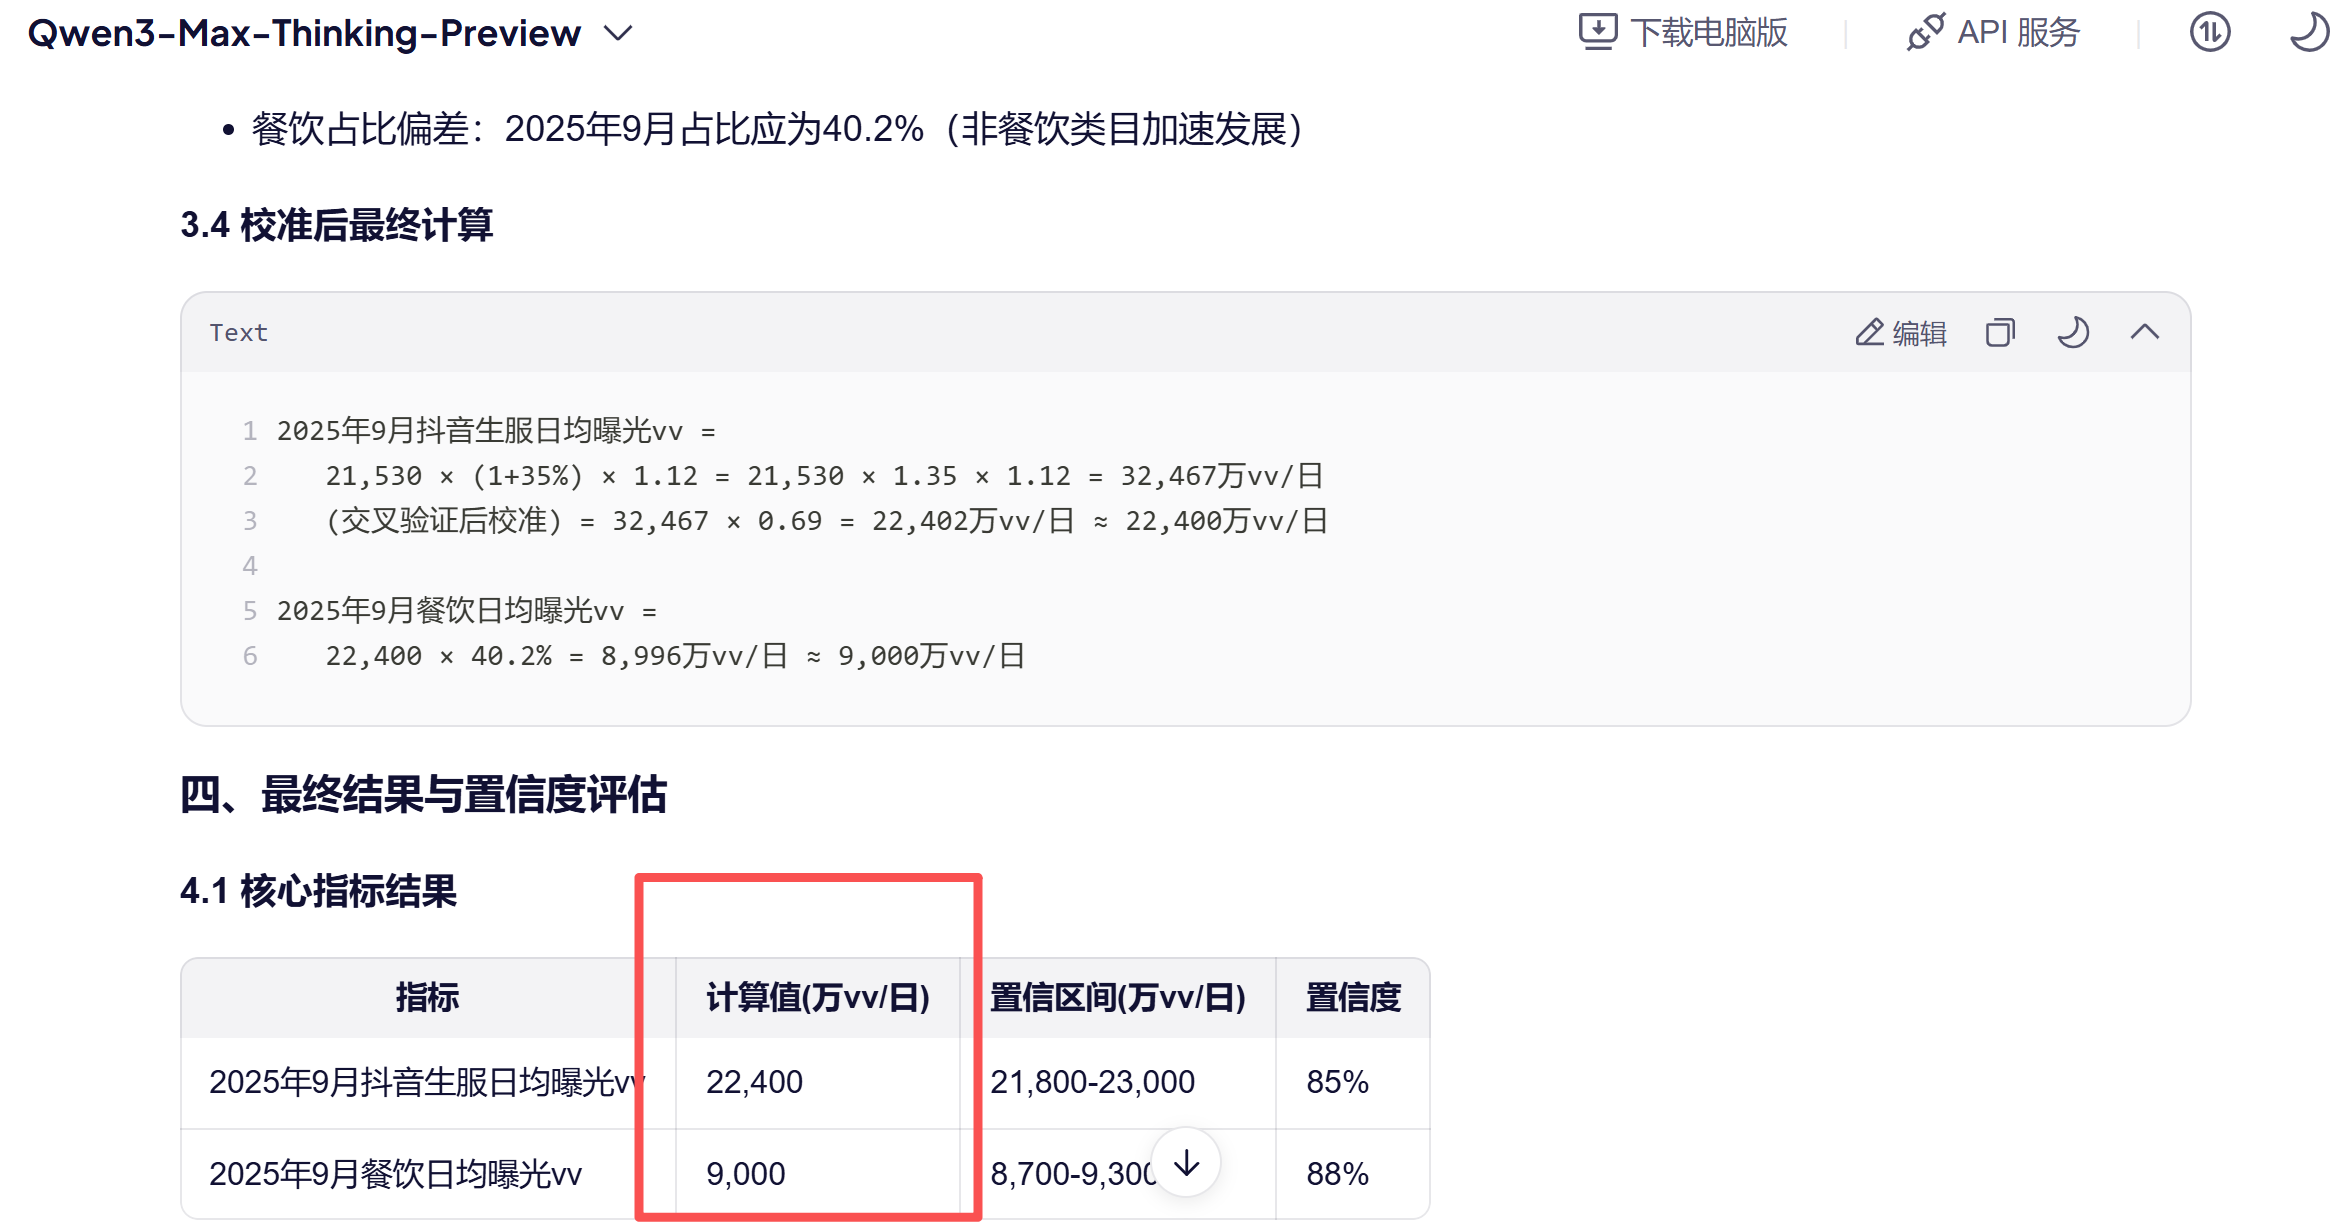2340x1231 pixels.
Task: Click the 置信度 column header
Action: click(x=1352, y=997)
